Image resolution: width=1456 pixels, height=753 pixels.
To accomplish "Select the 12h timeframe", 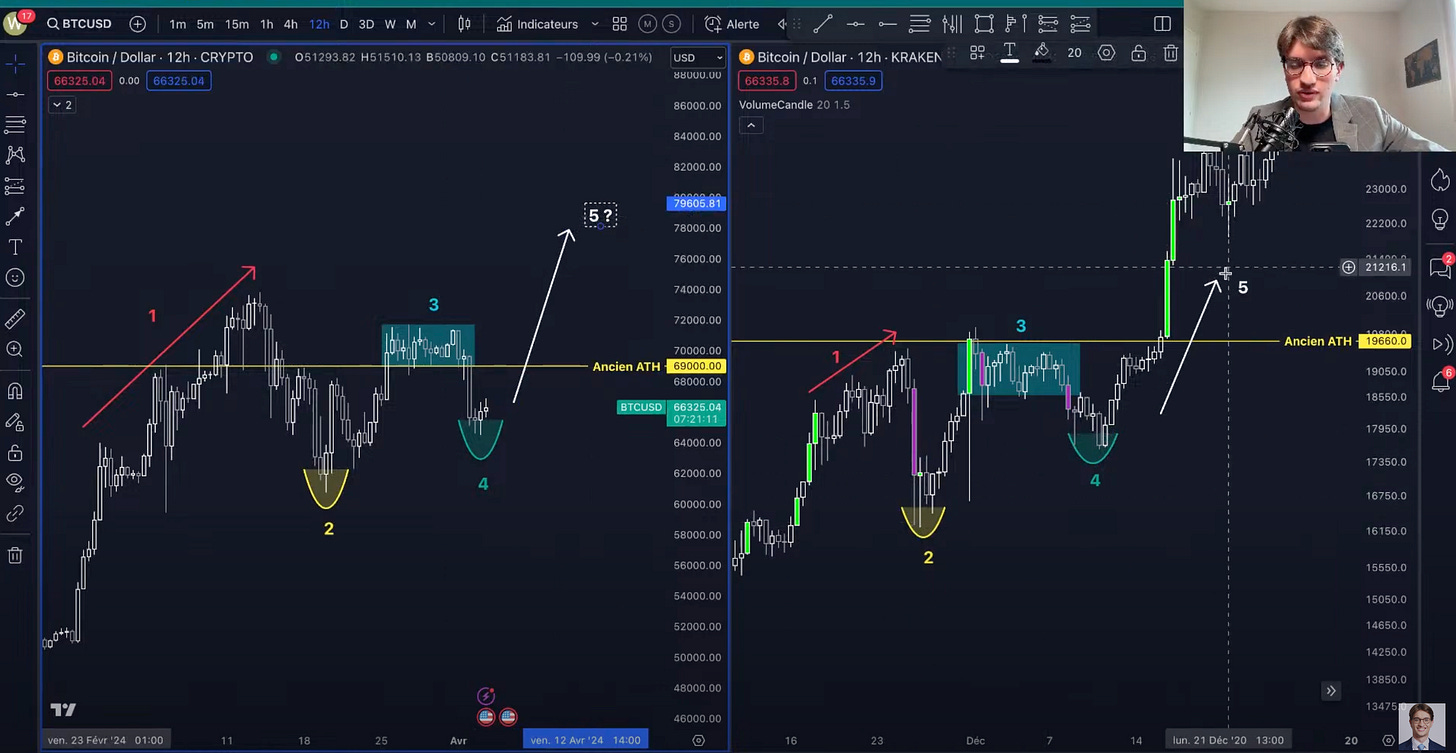I will pos(319,24).
